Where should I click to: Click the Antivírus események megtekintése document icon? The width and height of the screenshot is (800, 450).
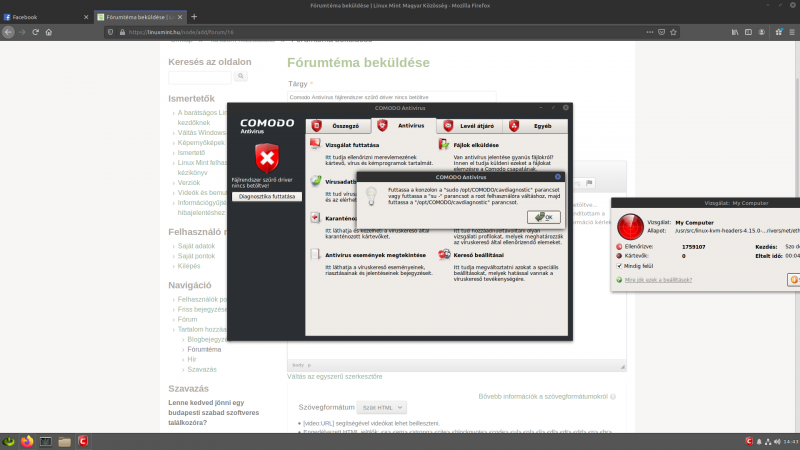315,254
